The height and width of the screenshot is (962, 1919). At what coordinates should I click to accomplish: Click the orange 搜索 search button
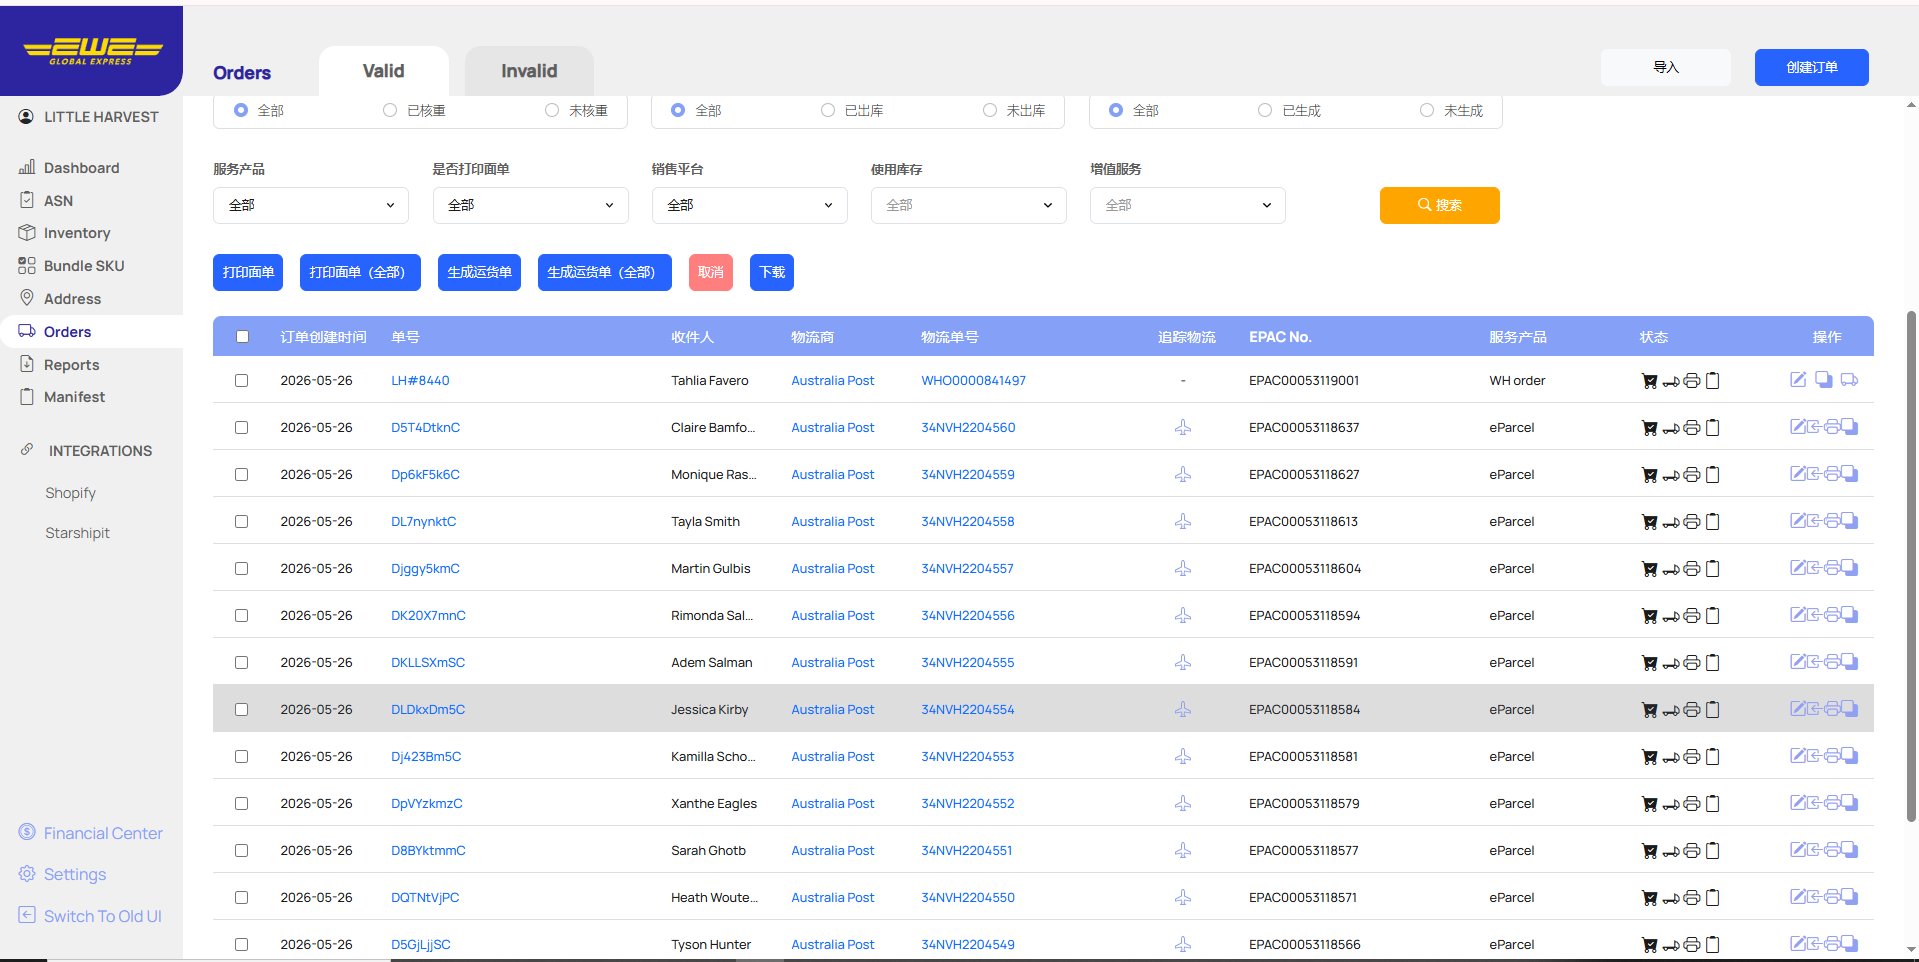(x=1440, y=205)
